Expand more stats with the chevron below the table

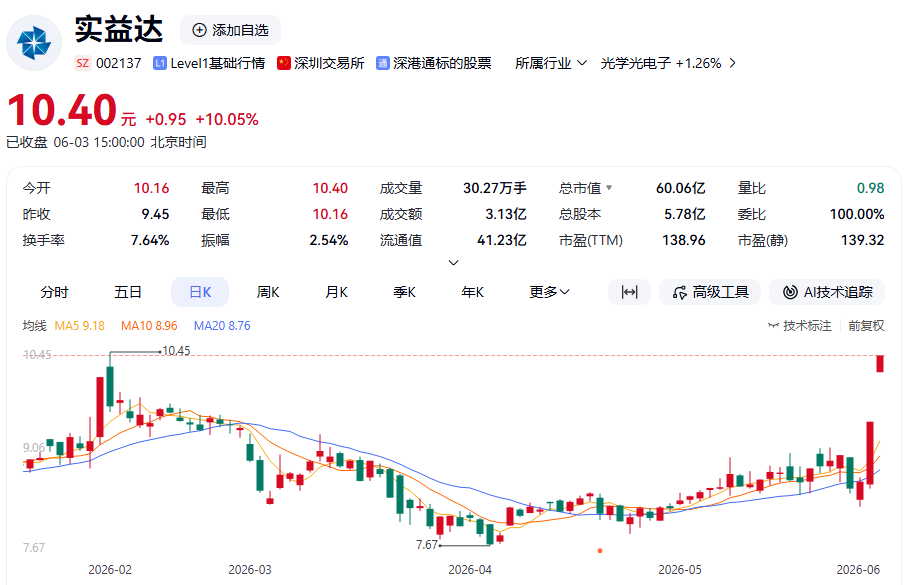click(454, 263)
